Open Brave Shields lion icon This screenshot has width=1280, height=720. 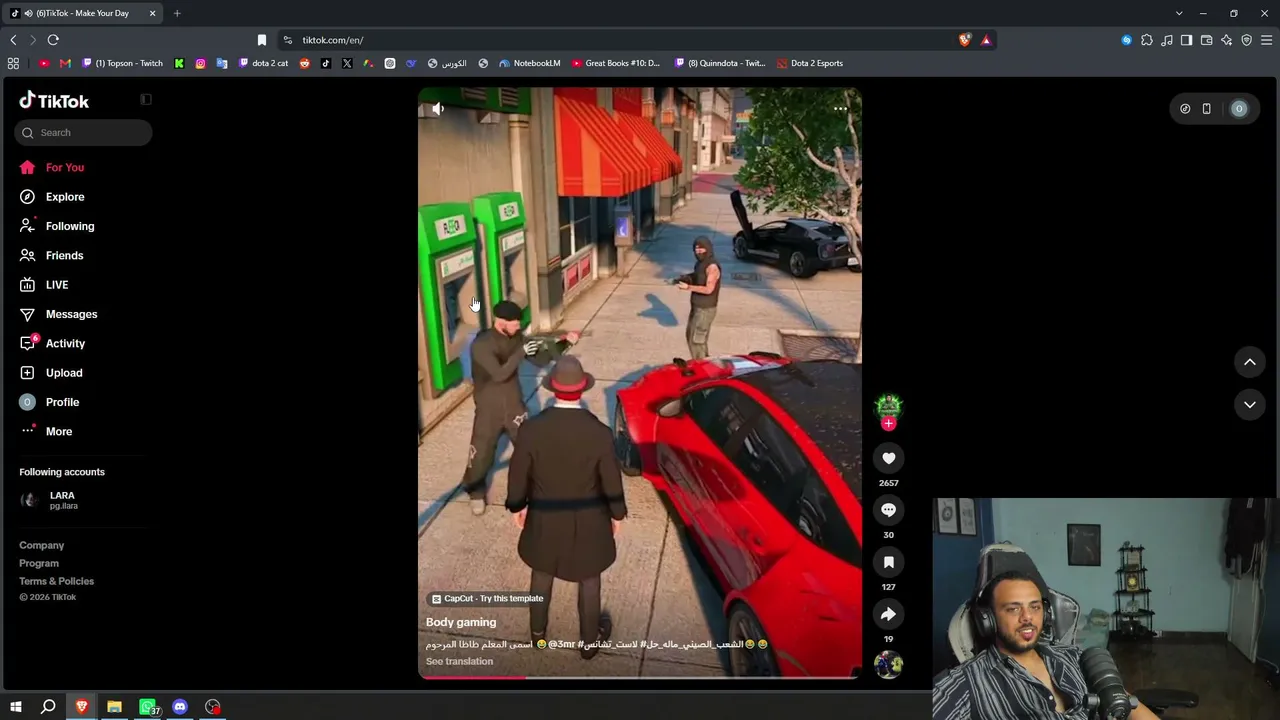[964, 40]
